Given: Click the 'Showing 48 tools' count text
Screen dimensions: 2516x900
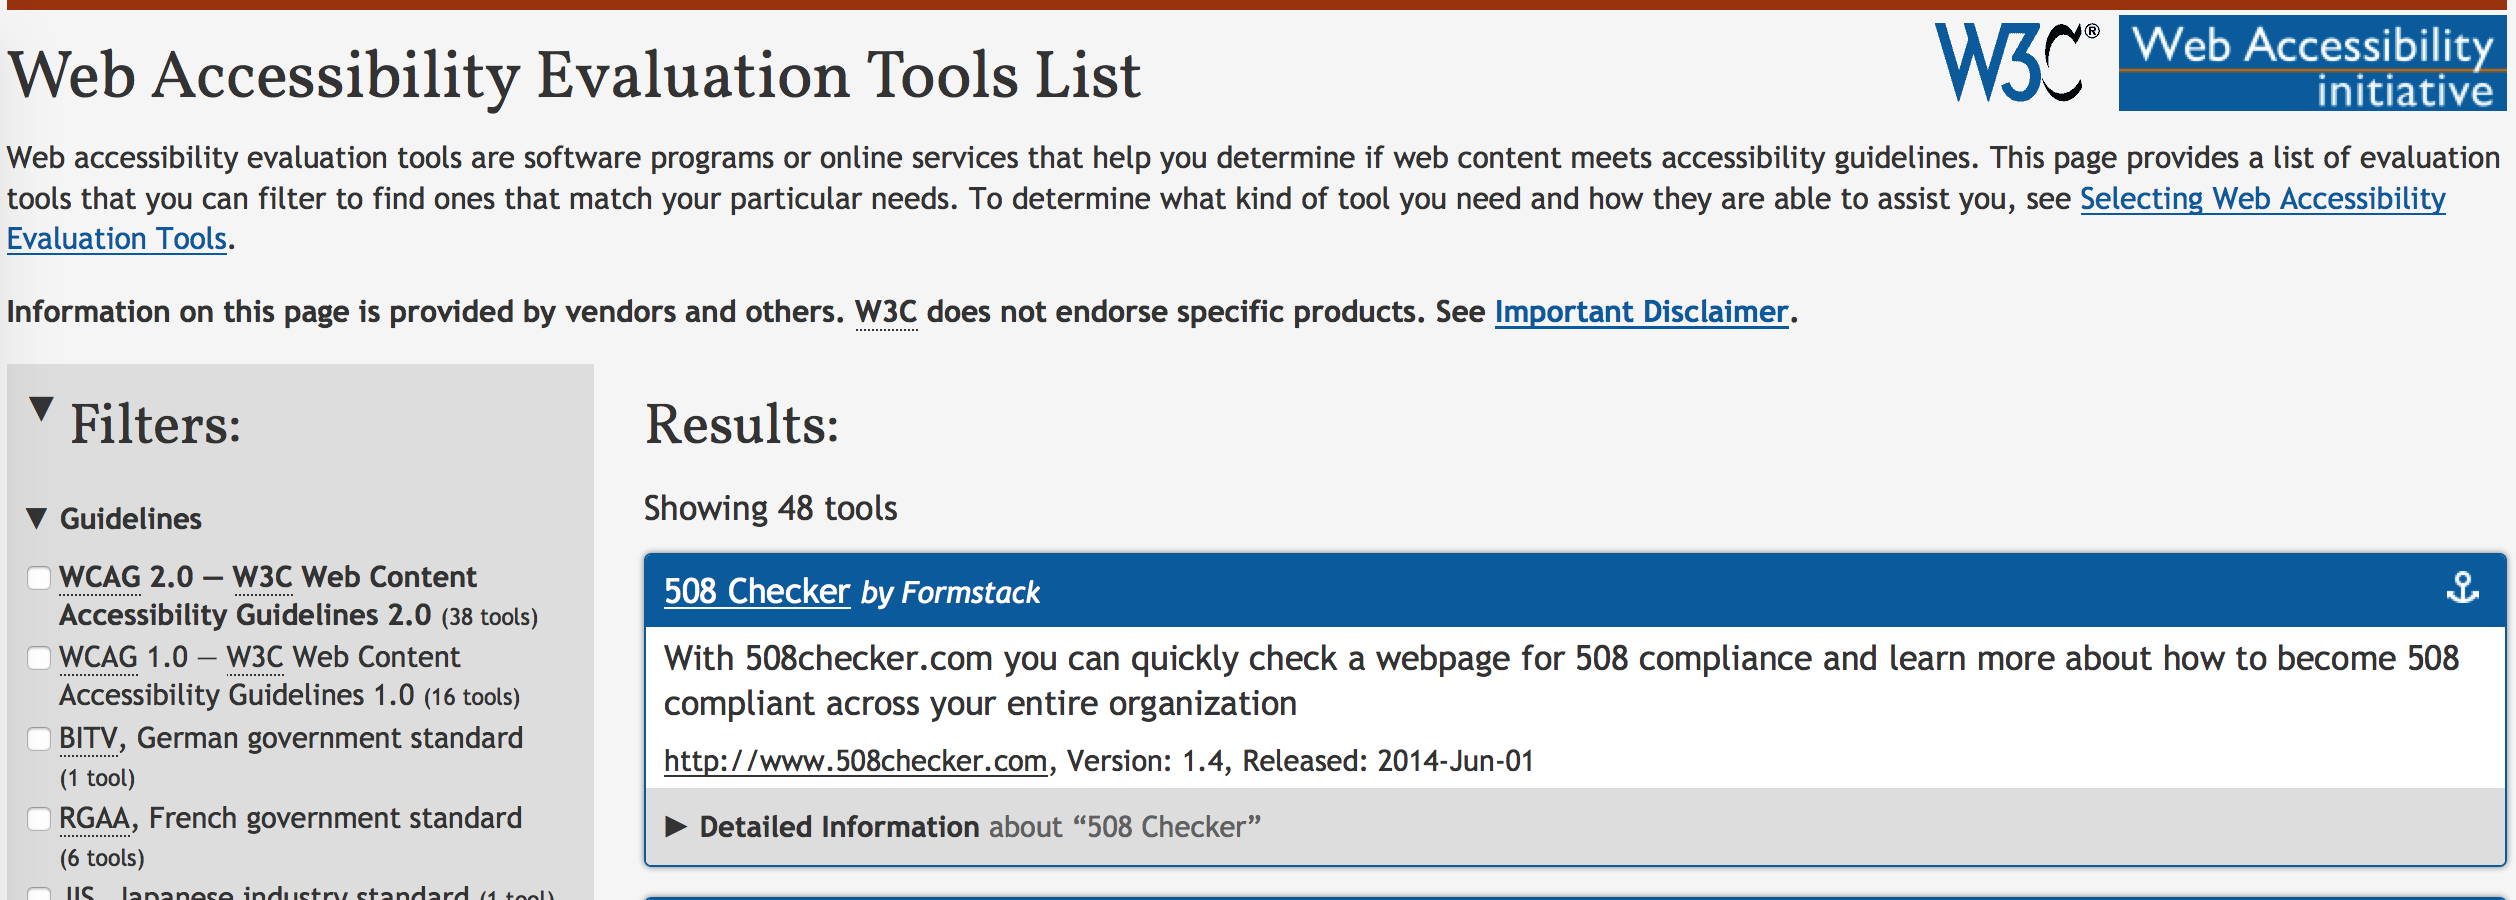Looking at the screenshot, I should (770, 508).
